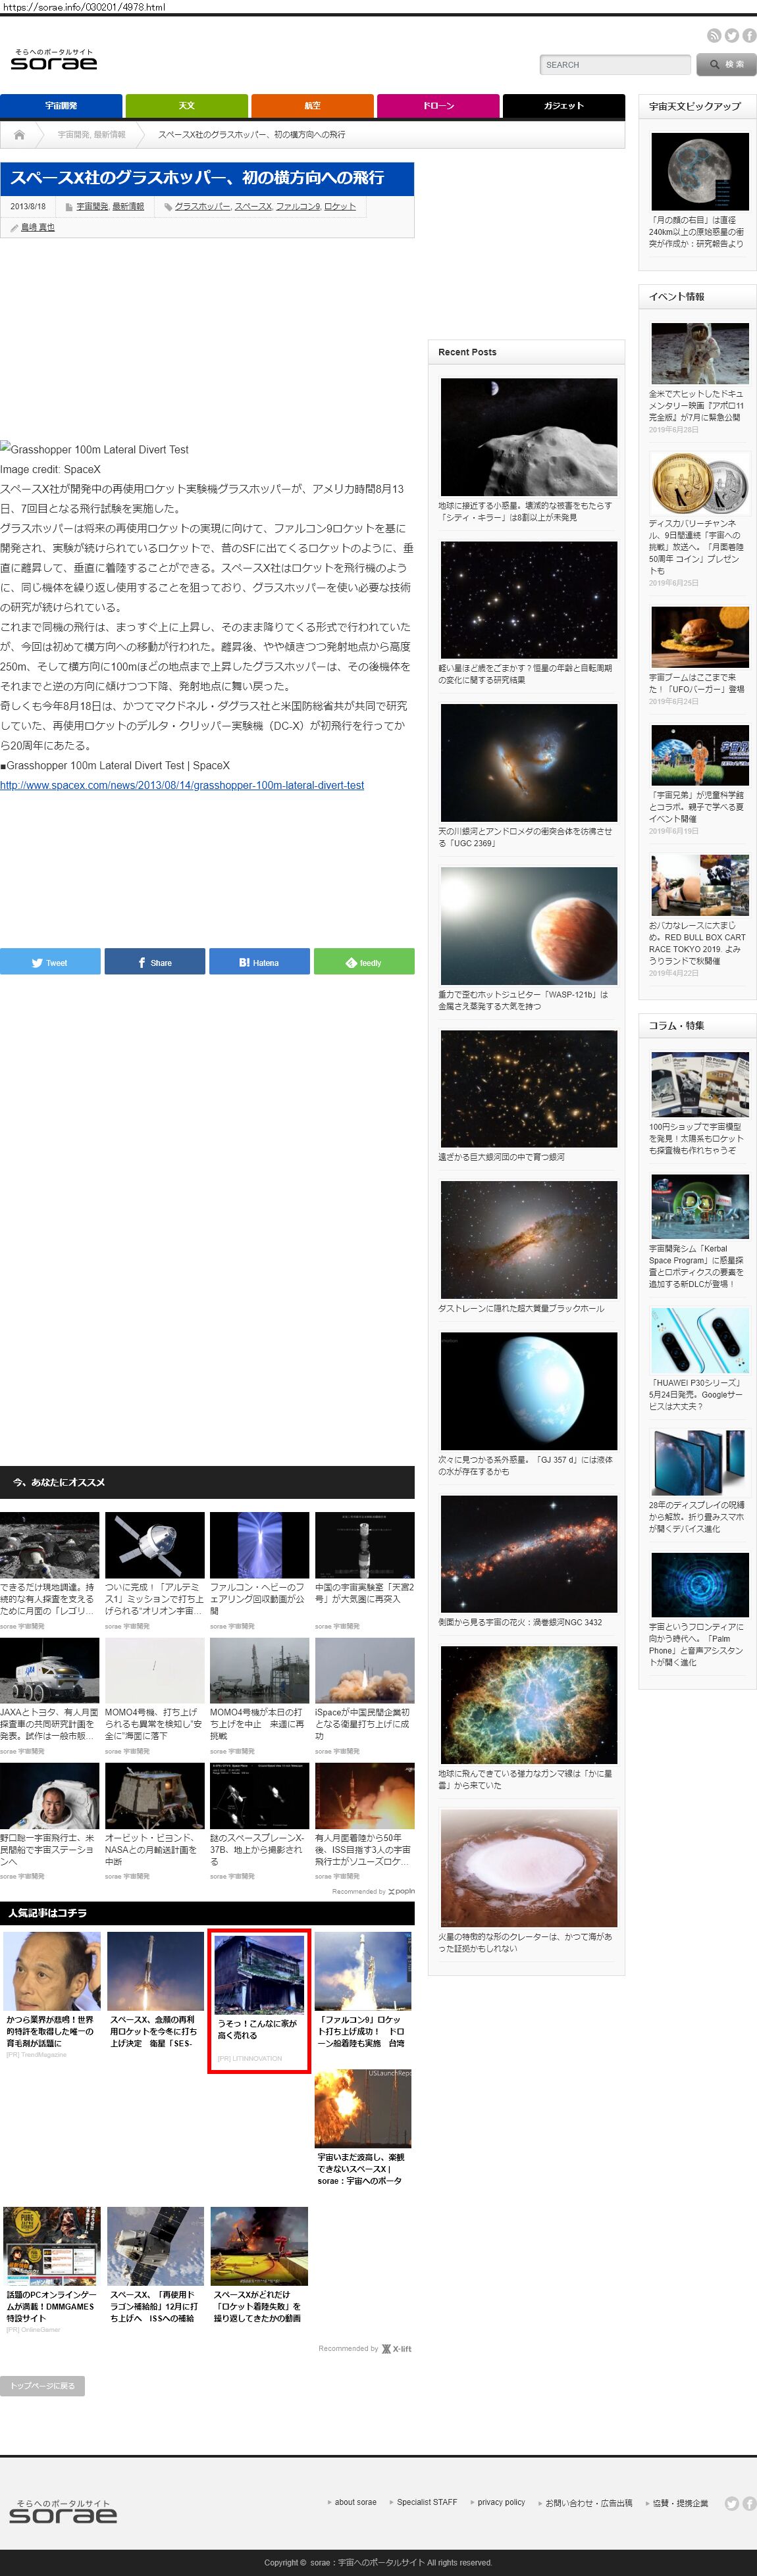Click the トップページに戻る button
Screen dimensions: 757x2576
(42, 2385)
